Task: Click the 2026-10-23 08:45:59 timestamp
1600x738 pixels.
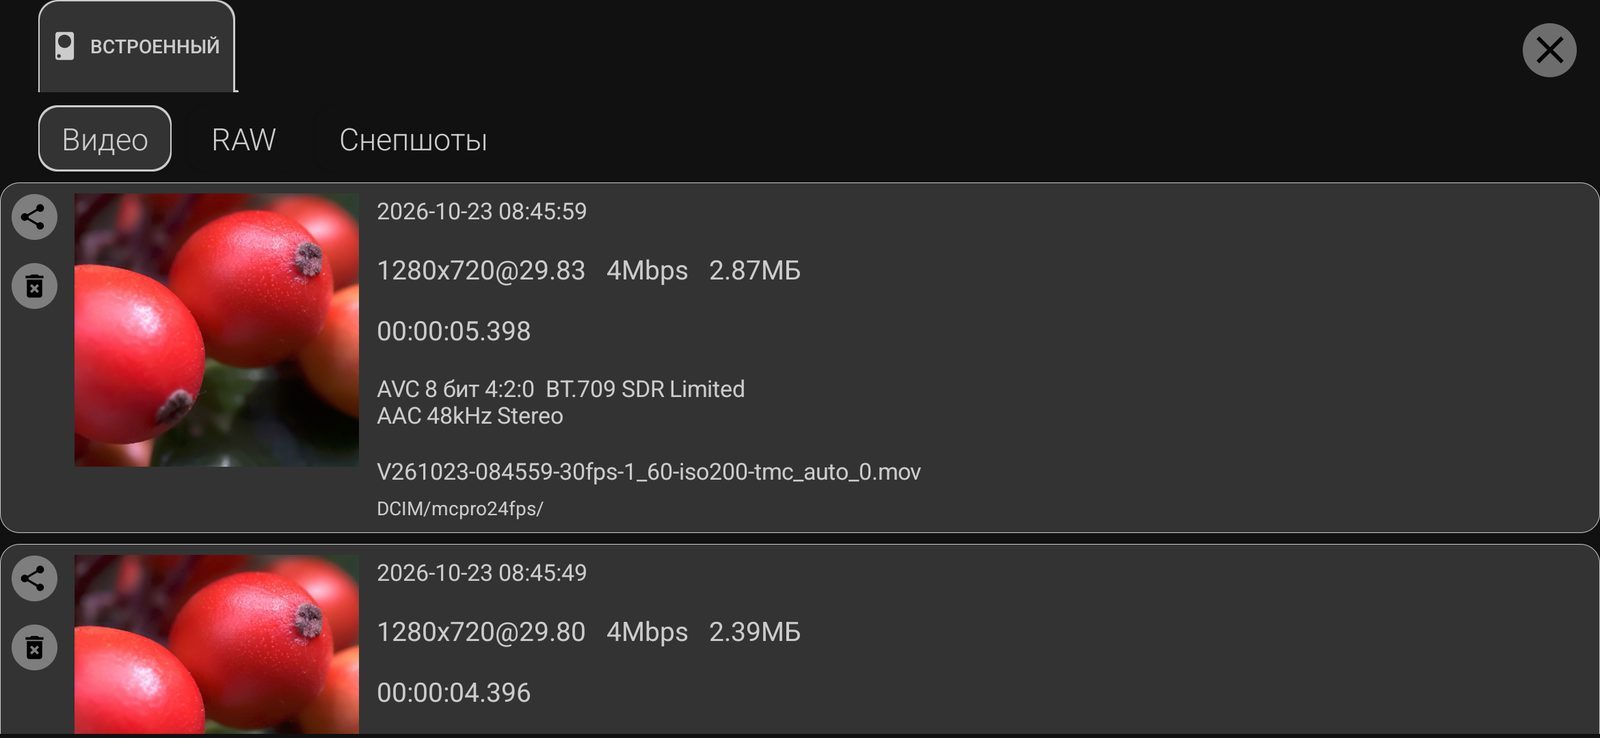Action: coord(482,212)
